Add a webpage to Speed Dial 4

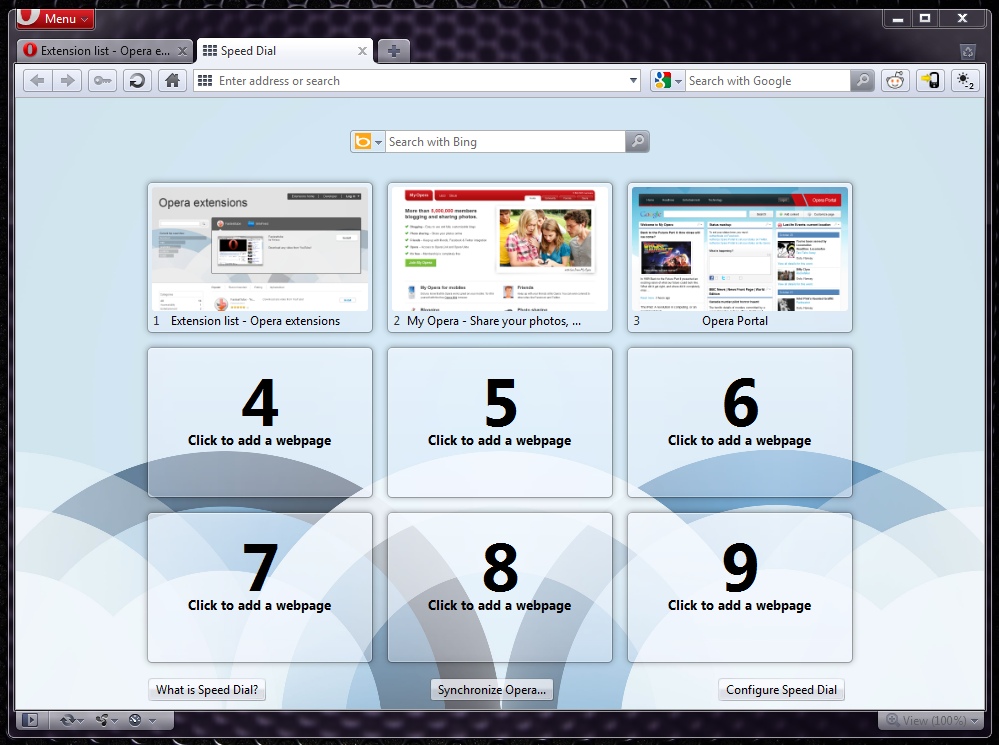click(x=260, y=422)
